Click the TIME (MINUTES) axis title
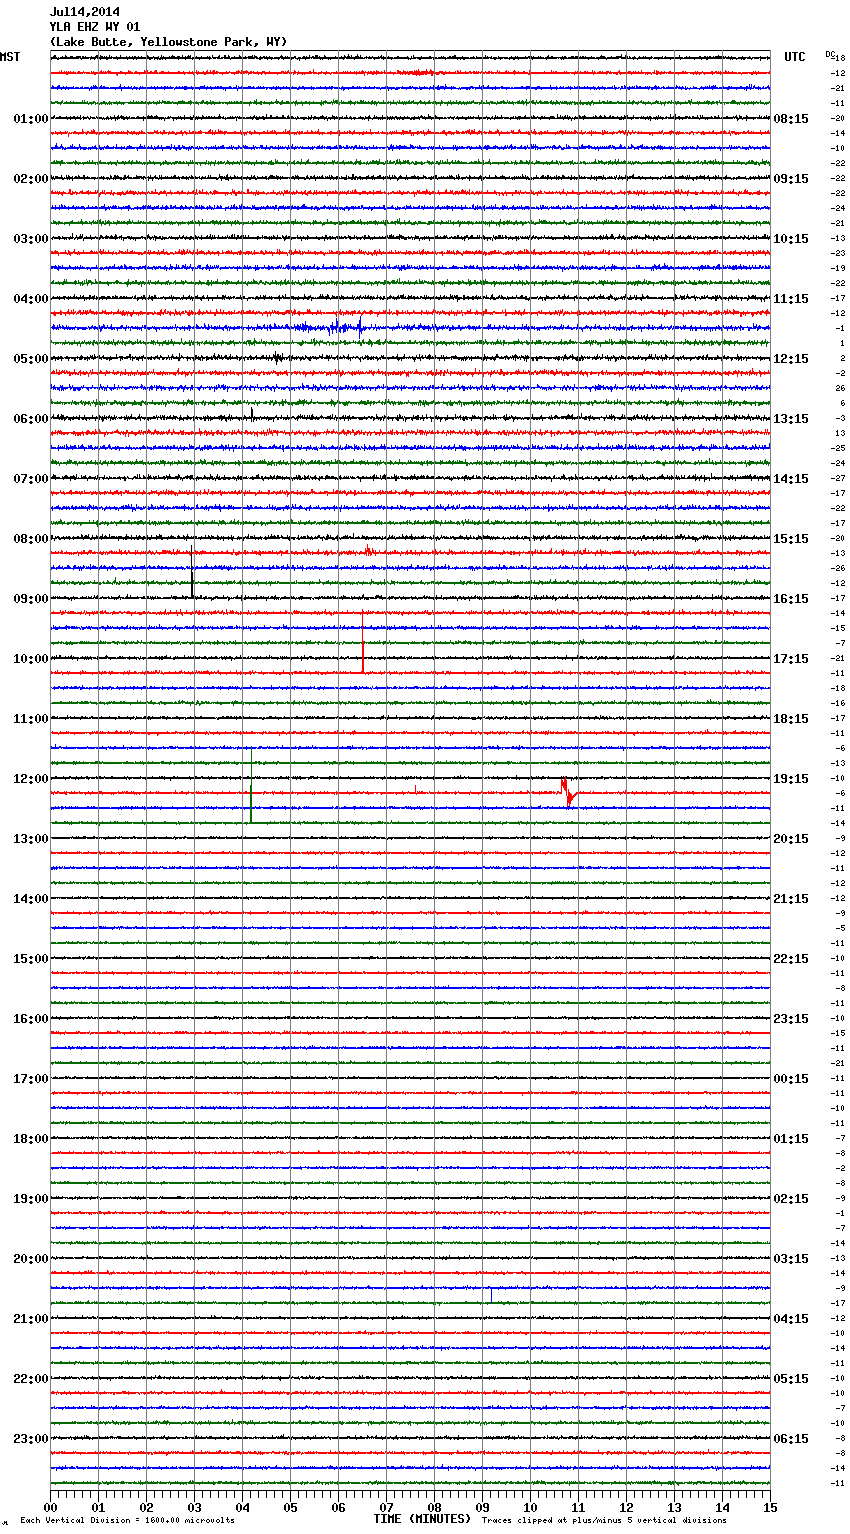This screenshot has height=1534, width=850. 422,1519
